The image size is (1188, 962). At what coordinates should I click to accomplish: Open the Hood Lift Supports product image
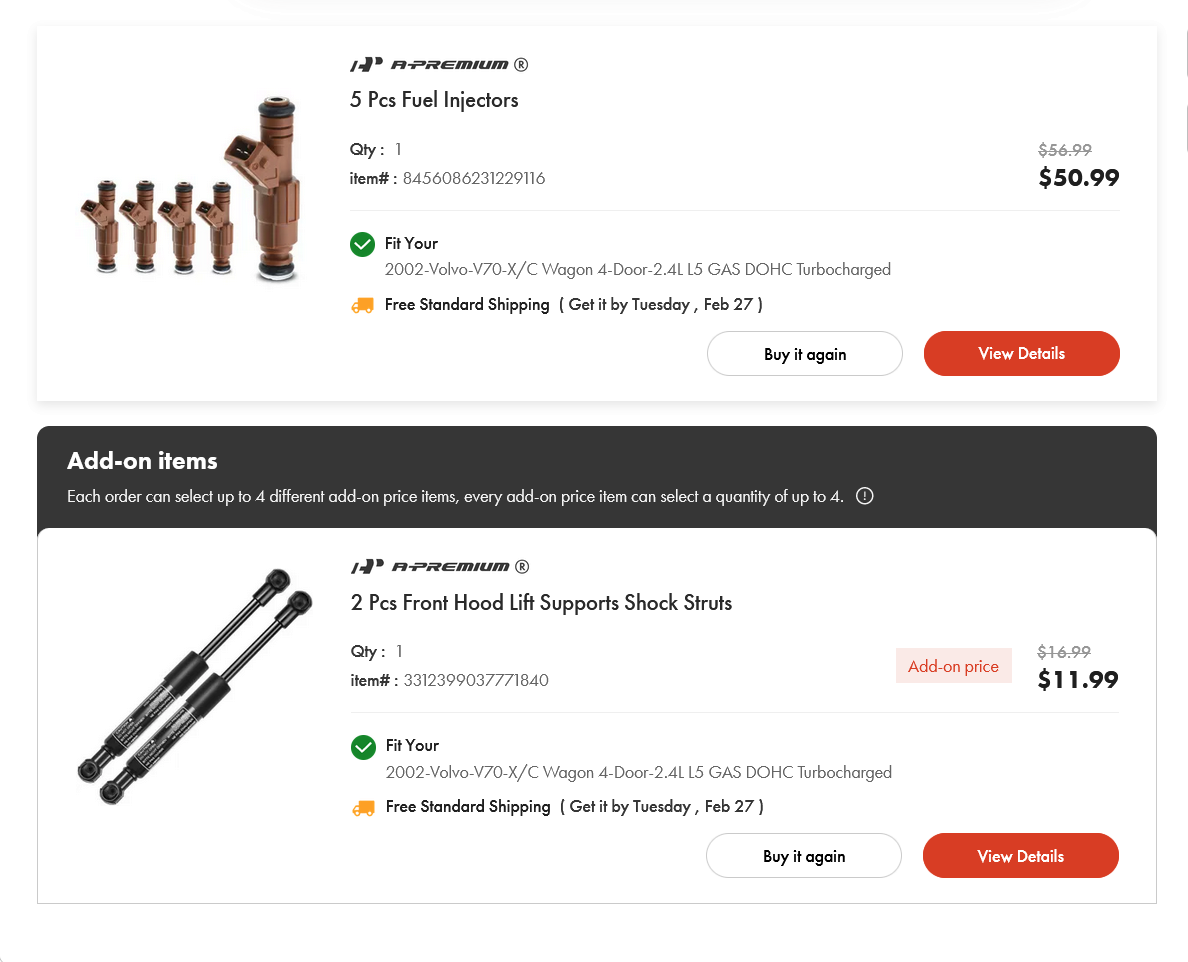[190, 687]
